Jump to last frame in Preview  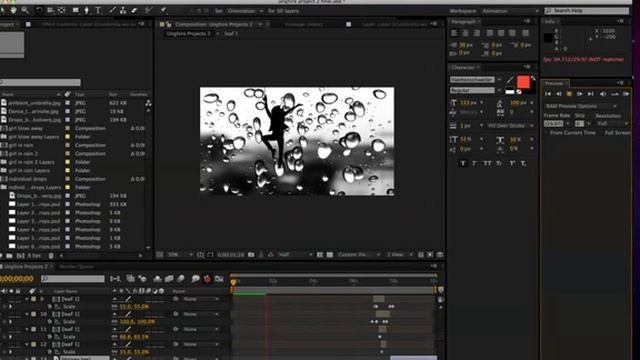click(591, 94)
